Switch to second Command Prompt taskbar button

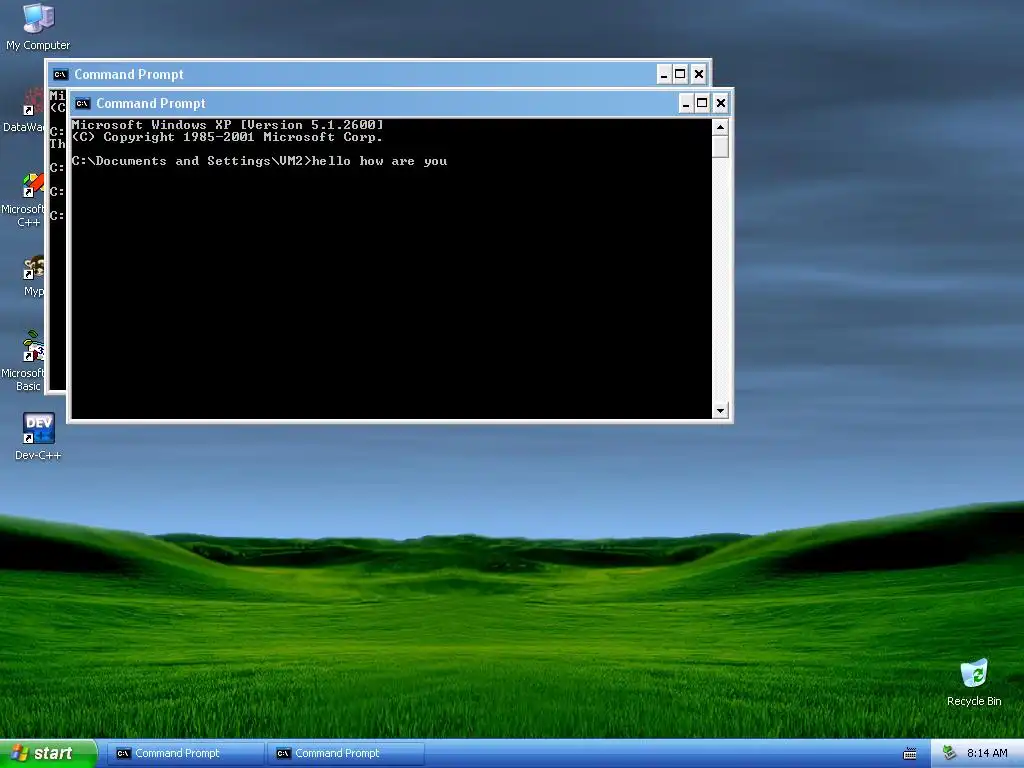click(x=345, y=753)
